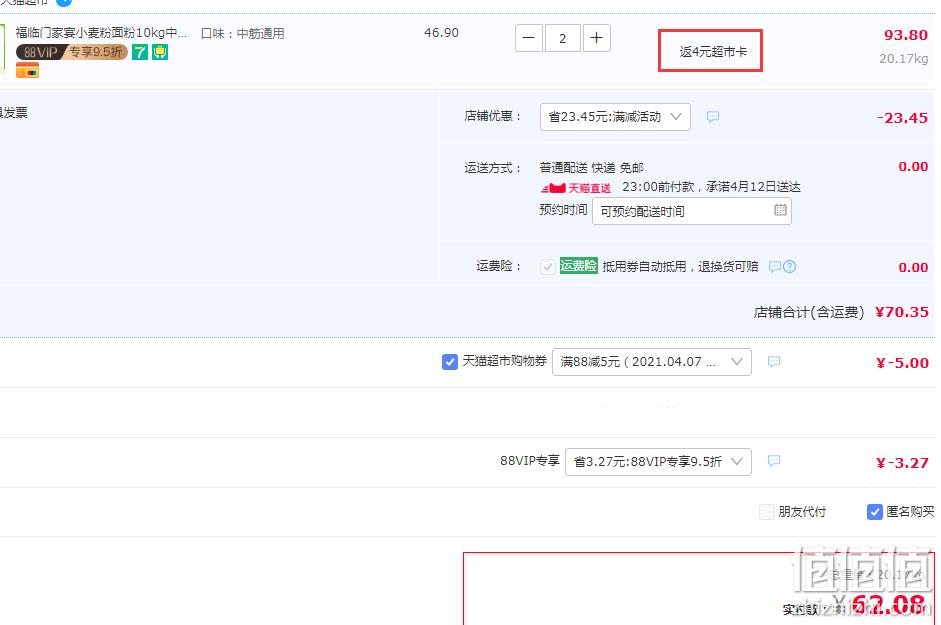
Task: Click the 口味：中筋通用 text
Action: pos(242,34)
